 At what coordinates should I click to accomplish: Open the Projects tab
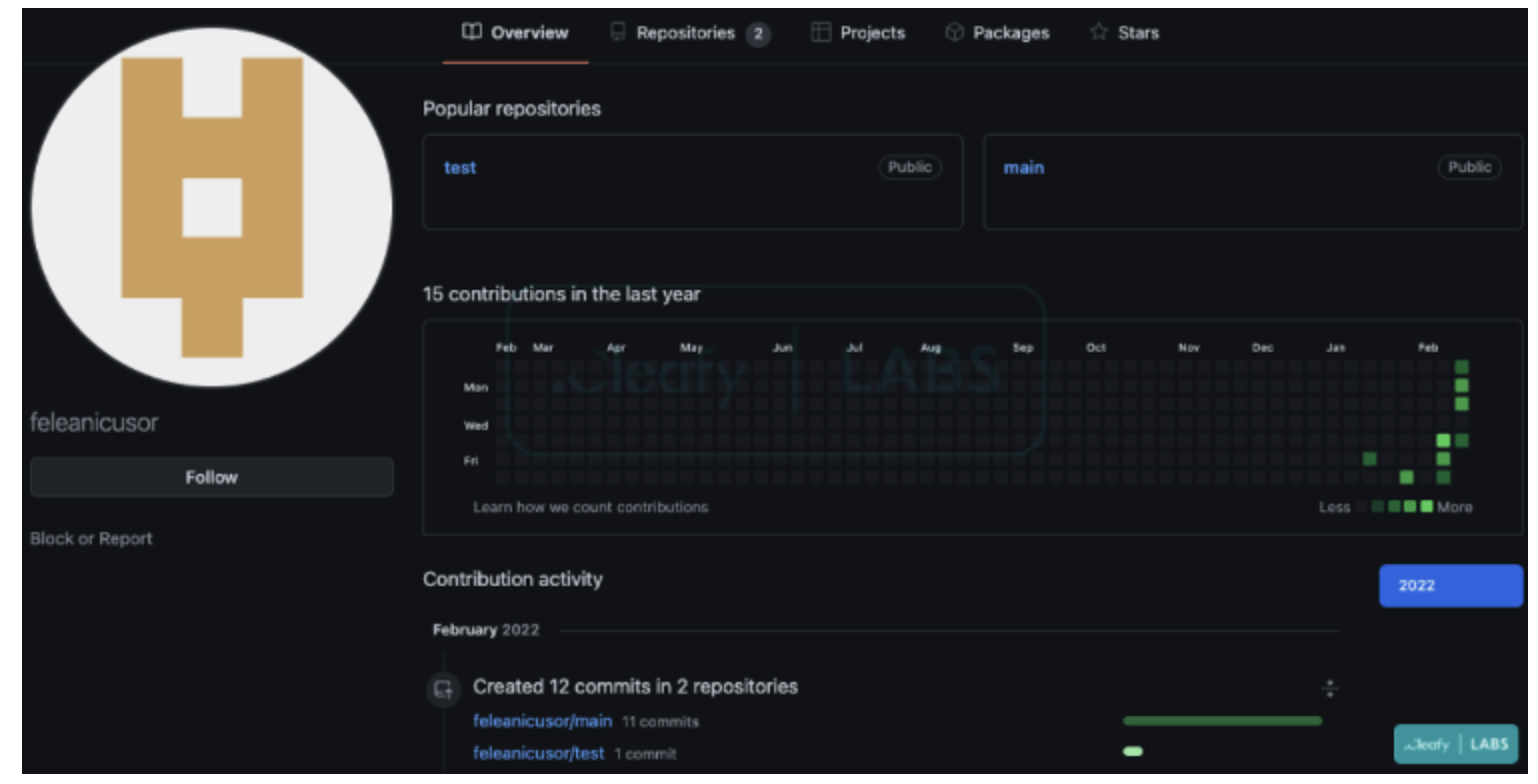click(x=872, y=33)
